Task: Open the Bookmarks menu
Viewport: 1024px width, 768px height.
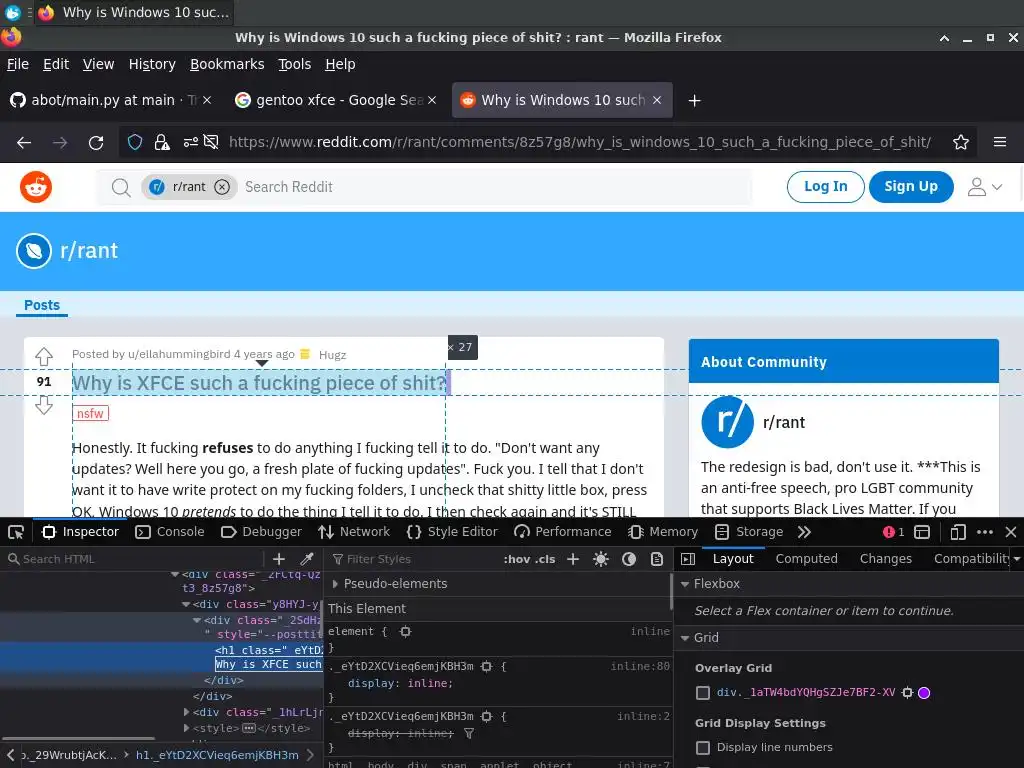Action: pos(227,64)
